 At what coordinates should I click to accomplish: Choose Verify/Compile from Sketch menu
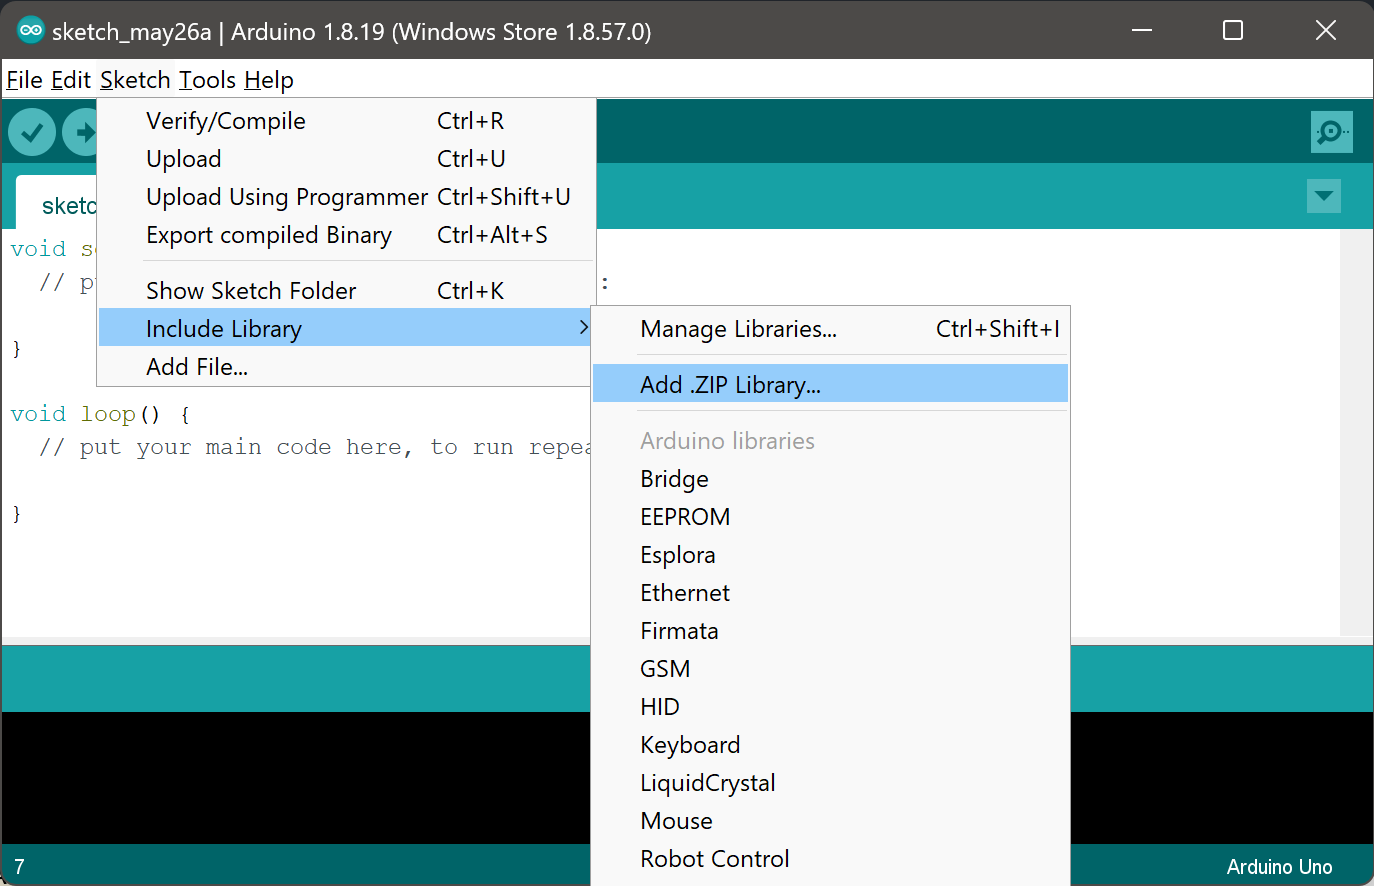click(x=346, y=121)
